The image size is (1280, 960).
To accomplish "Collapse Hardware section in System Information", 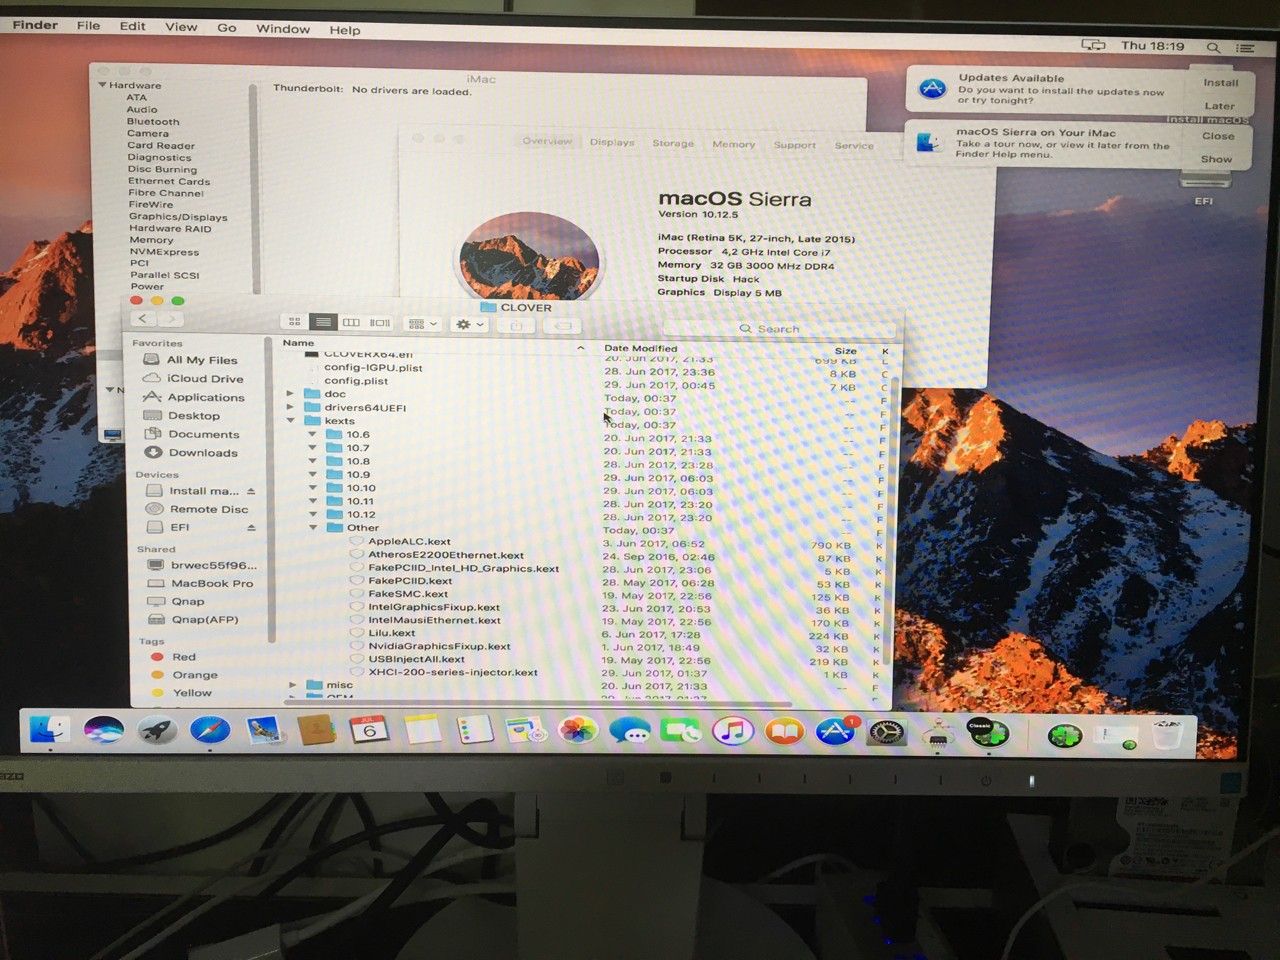I will click(x=102, y=85).
